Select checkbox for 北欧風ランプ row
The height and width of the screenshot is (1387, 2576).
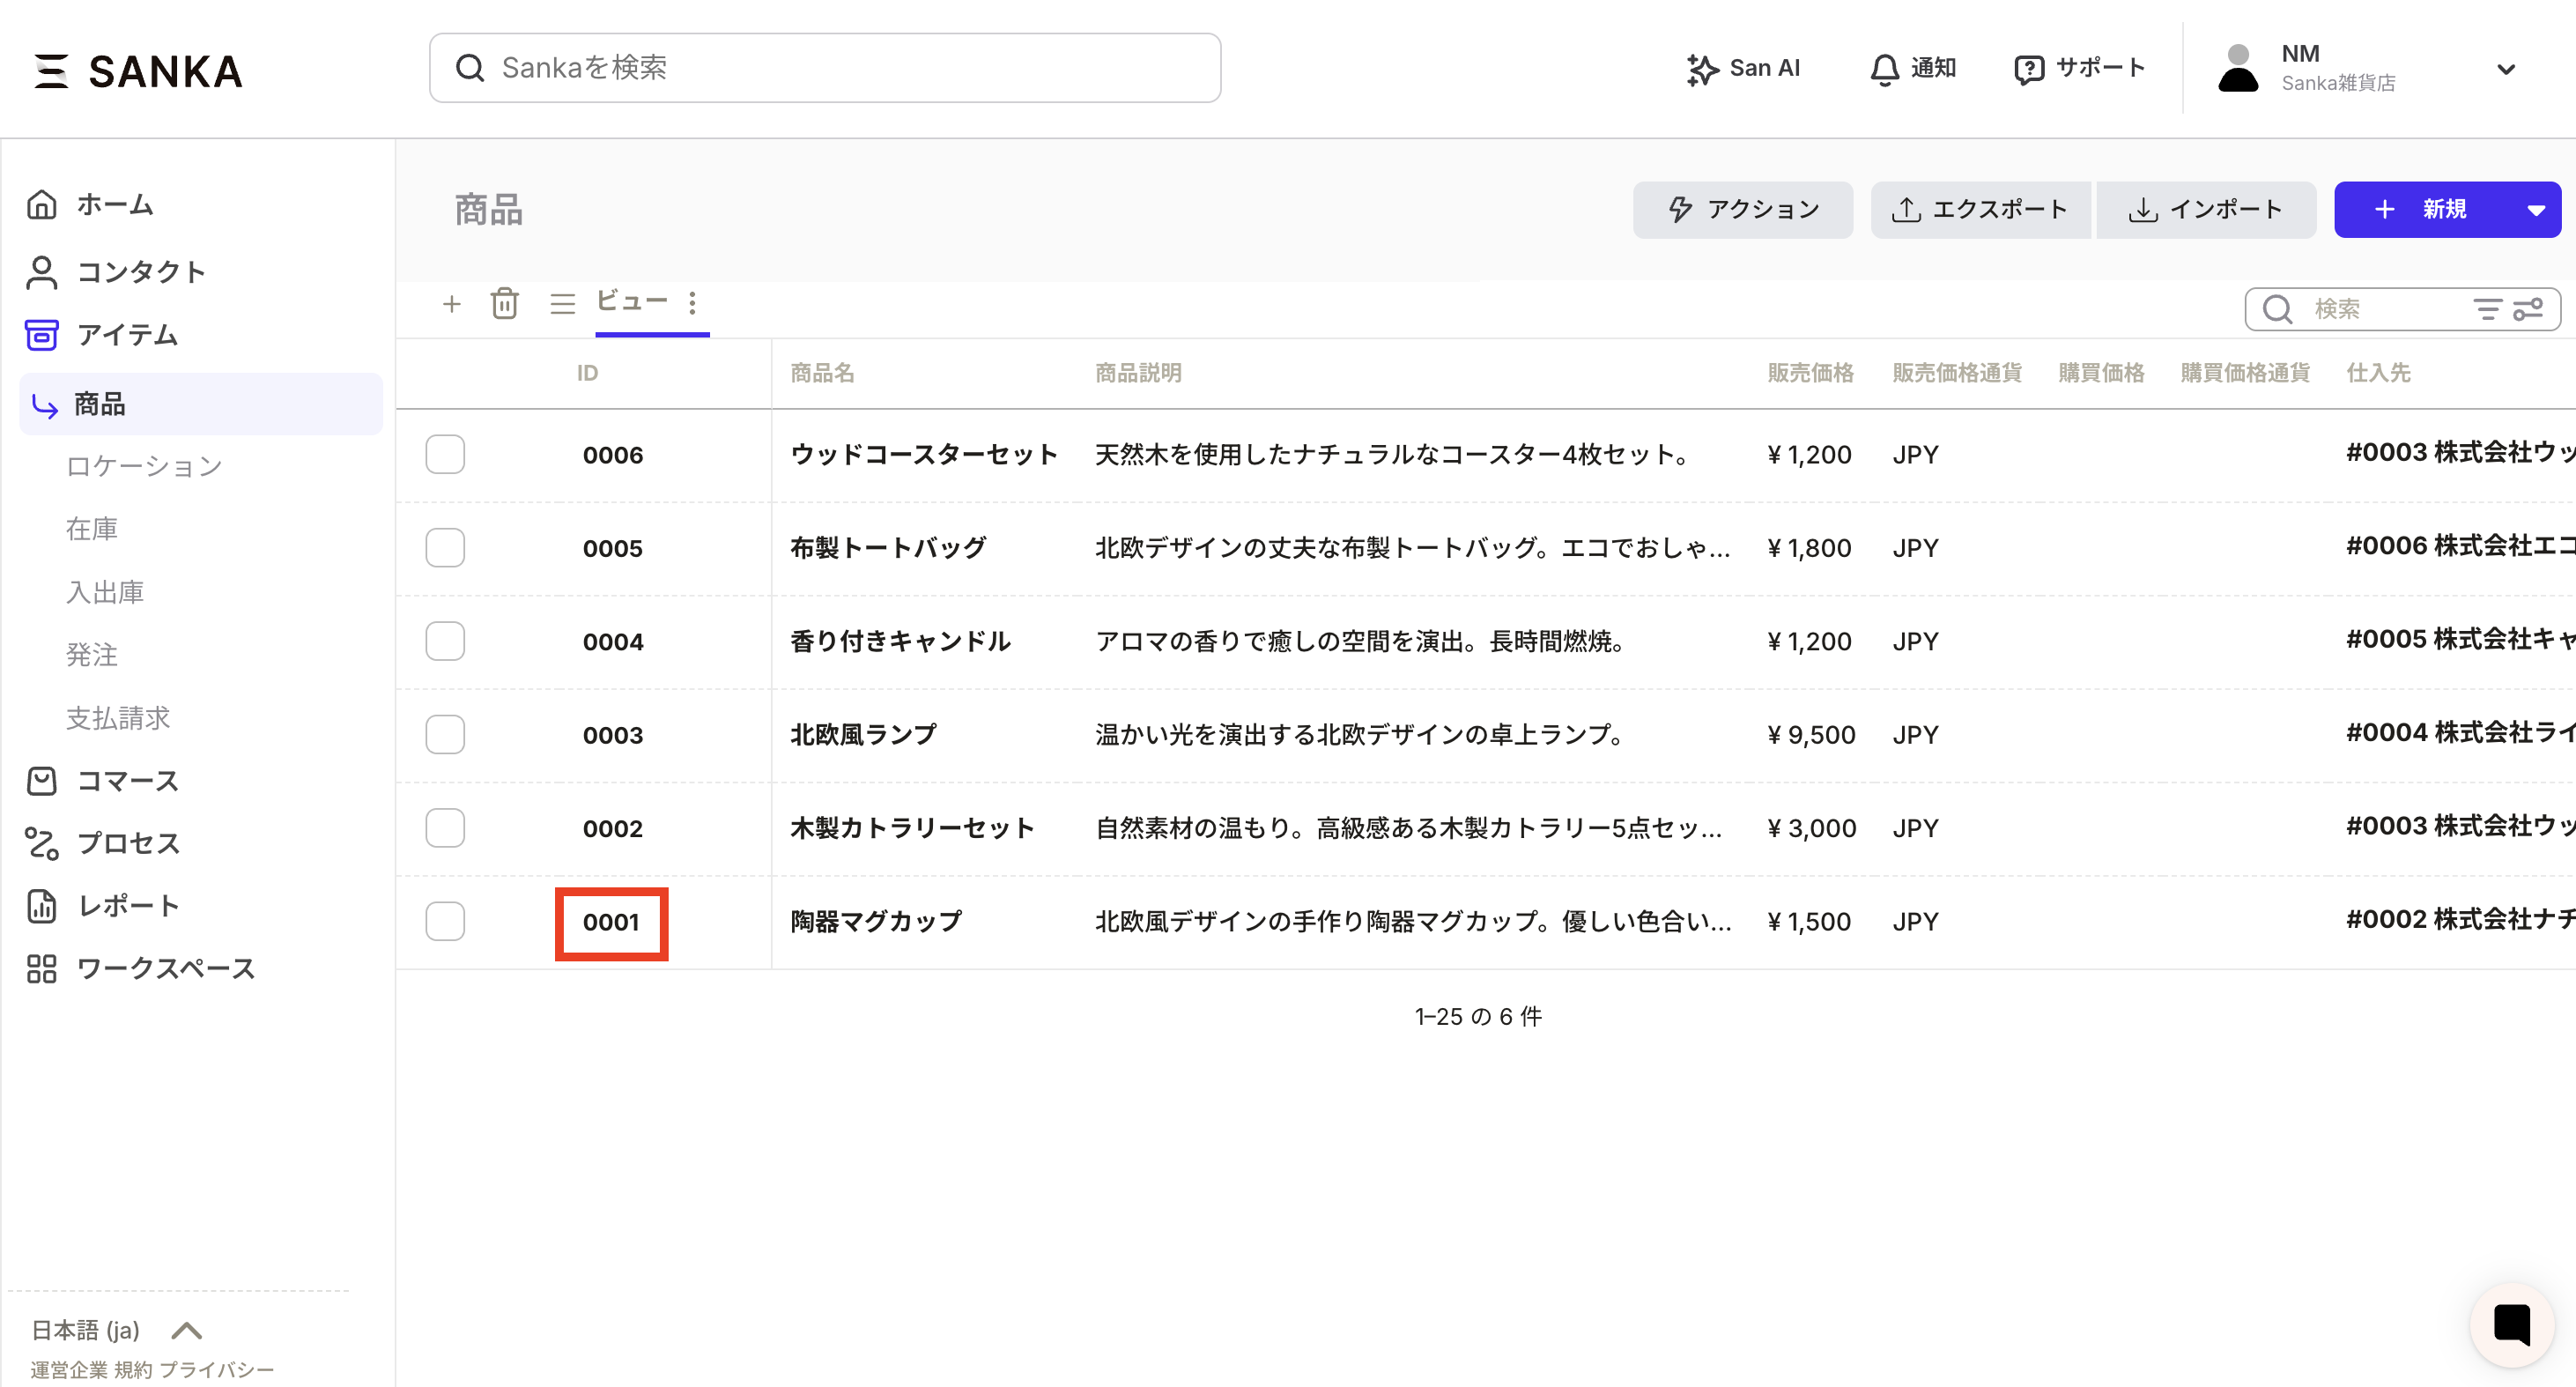tap(445, 734)
